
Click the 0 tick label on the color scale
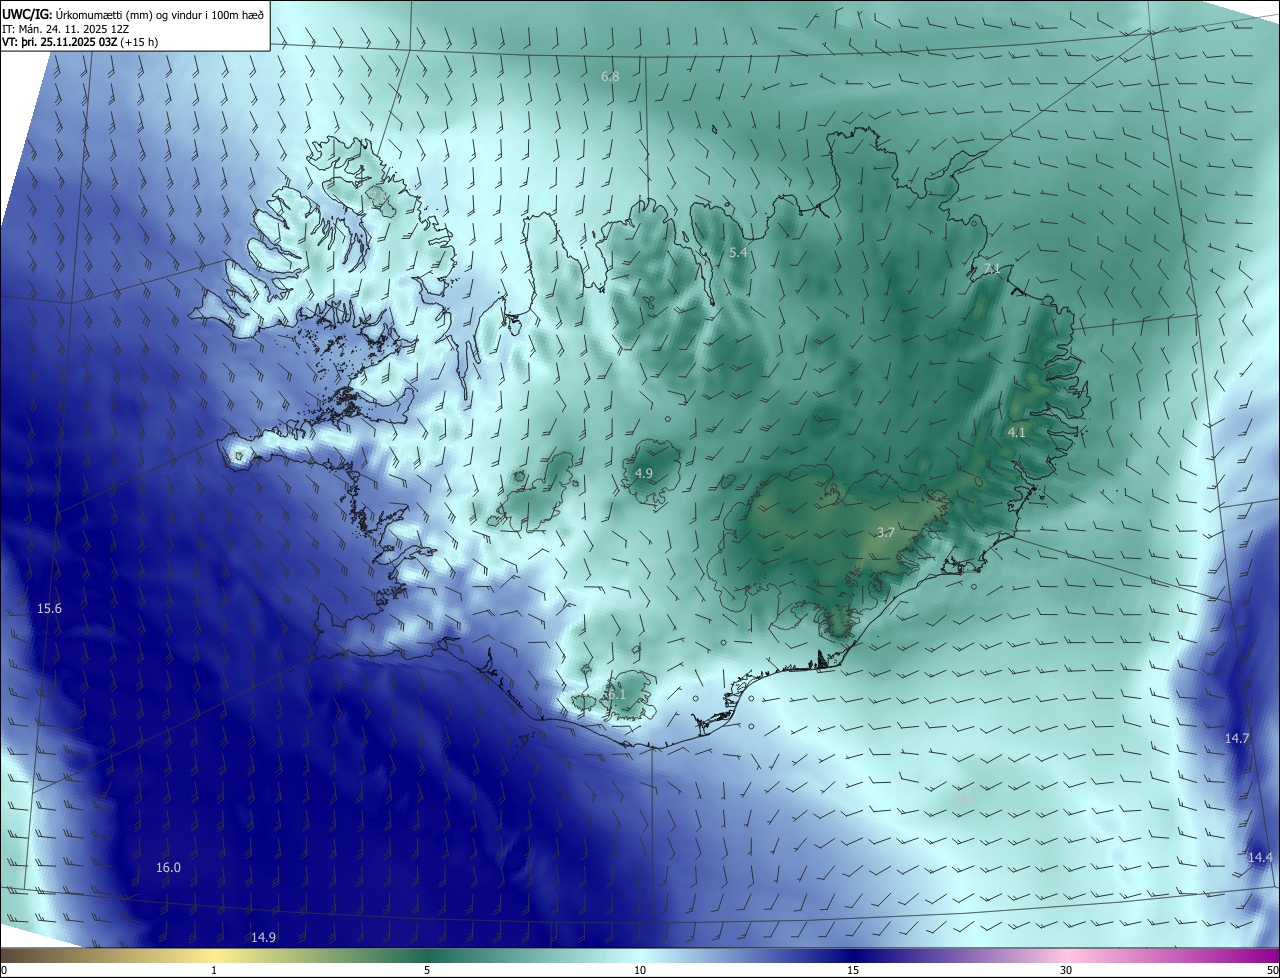point(4,970)
